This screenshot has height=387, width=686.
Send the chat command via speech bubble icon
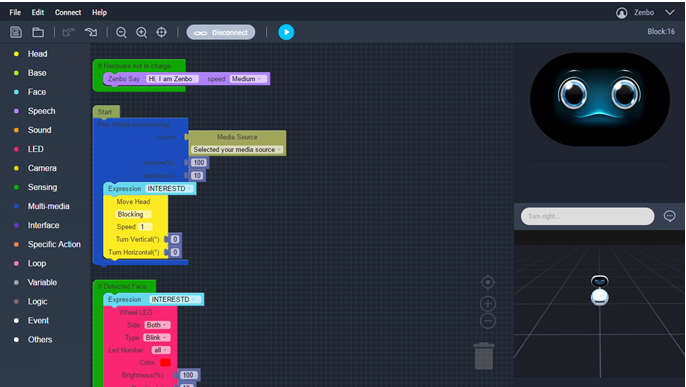tap(669, 216)
